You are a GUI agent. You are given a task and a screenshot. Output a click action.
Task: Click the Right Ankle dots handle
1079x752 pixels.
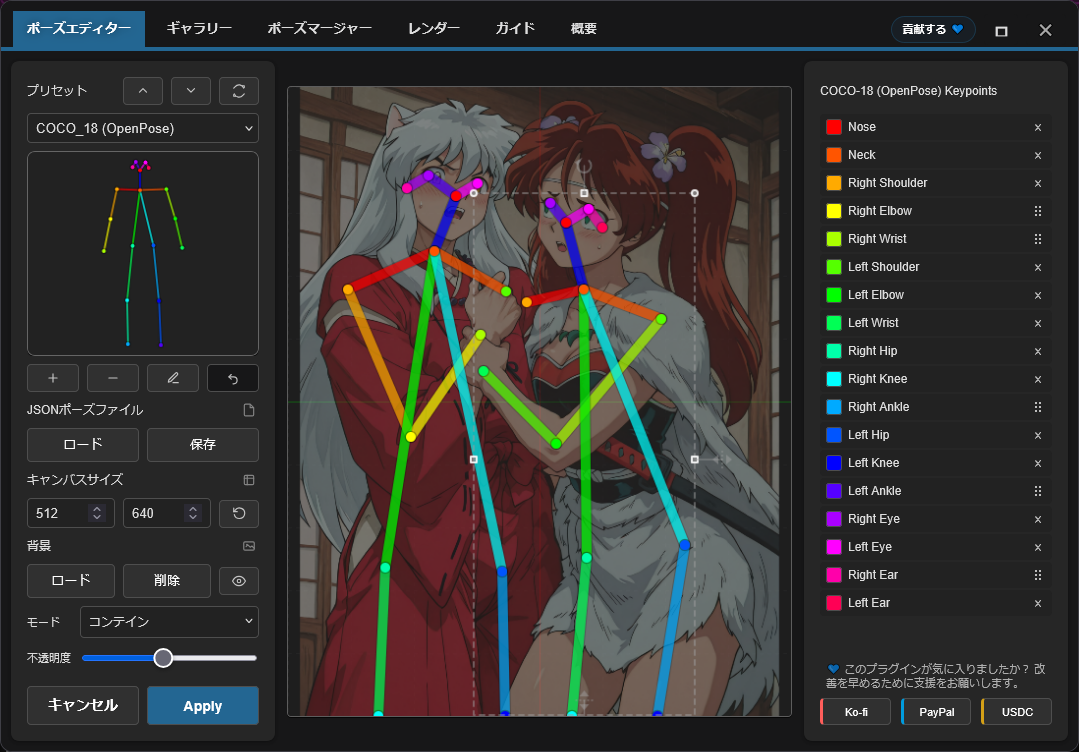pyautogui.click(x=1038, y=407)
